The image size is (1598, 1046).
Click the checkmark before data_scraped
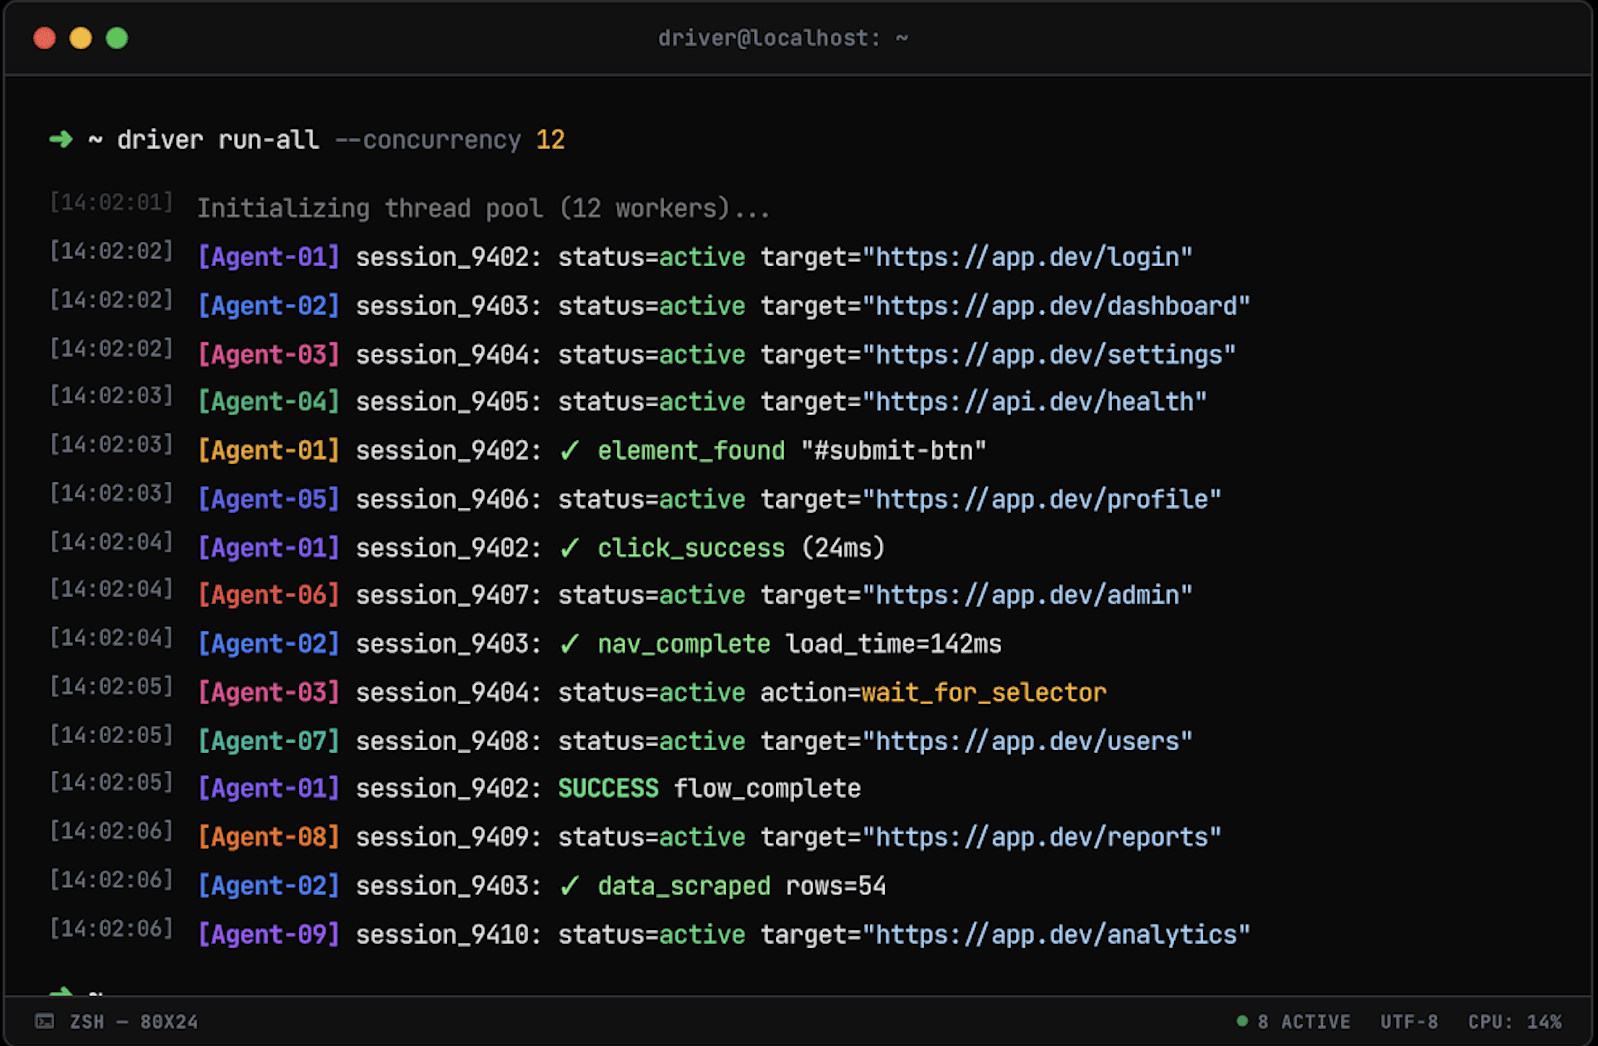point(569,886)
